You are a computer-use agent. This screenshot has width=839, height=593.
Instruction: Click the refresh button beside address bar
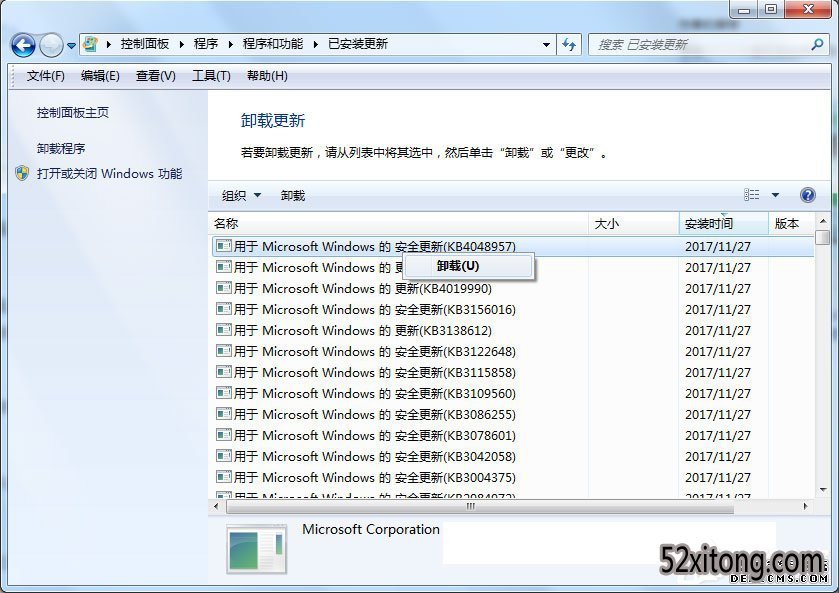[x=569, y=45]
